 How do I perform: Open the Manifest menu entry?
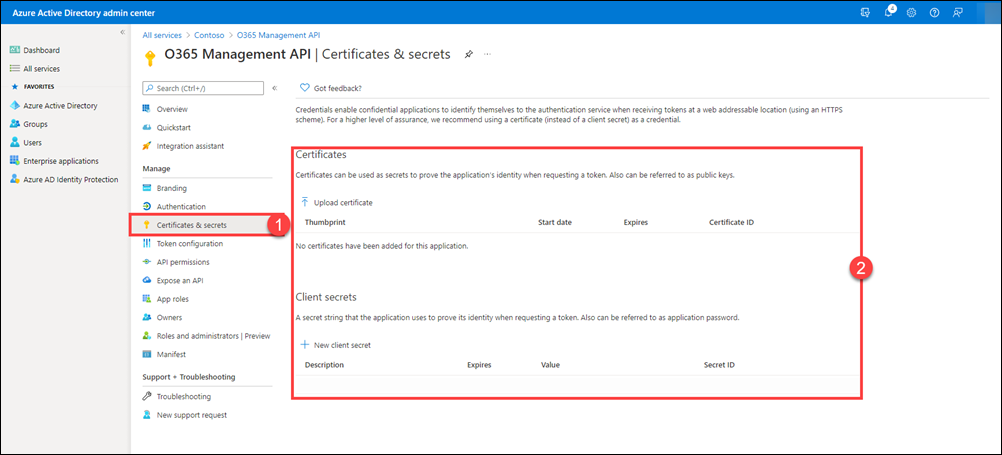pyautogui.click(x=171, y=354)
